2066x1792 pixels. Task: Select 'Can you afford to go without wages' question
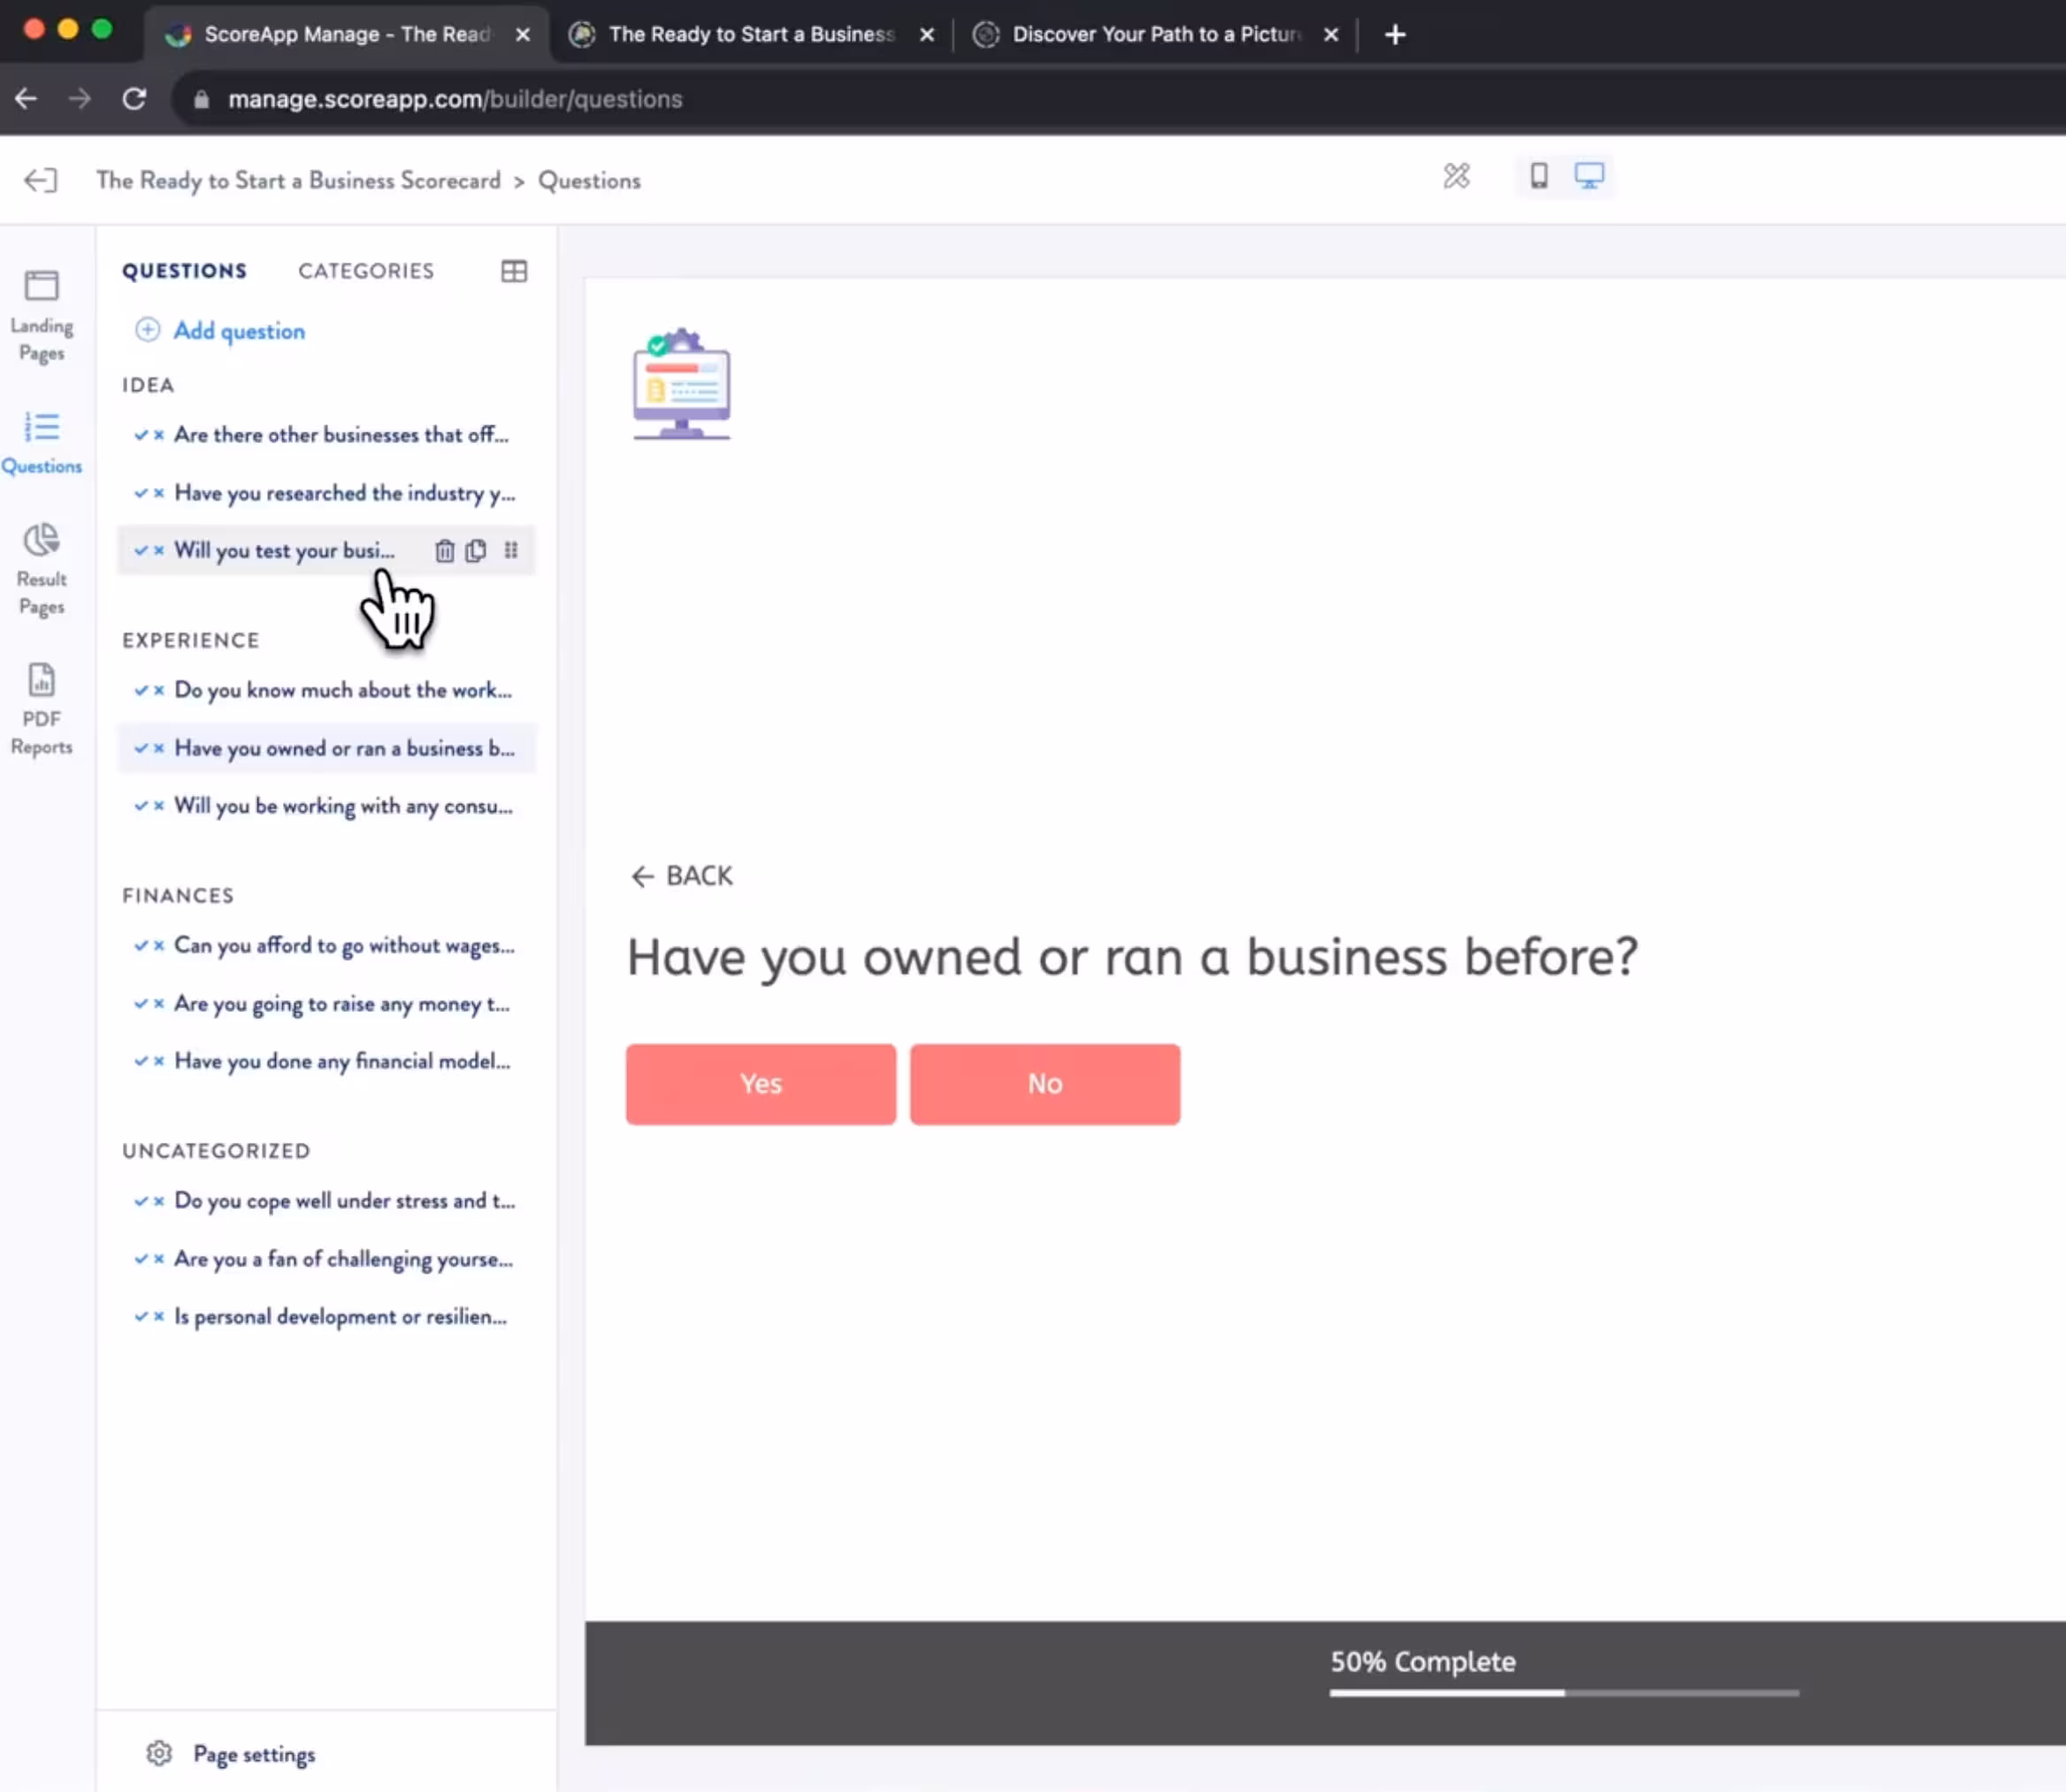click(343, 946)
